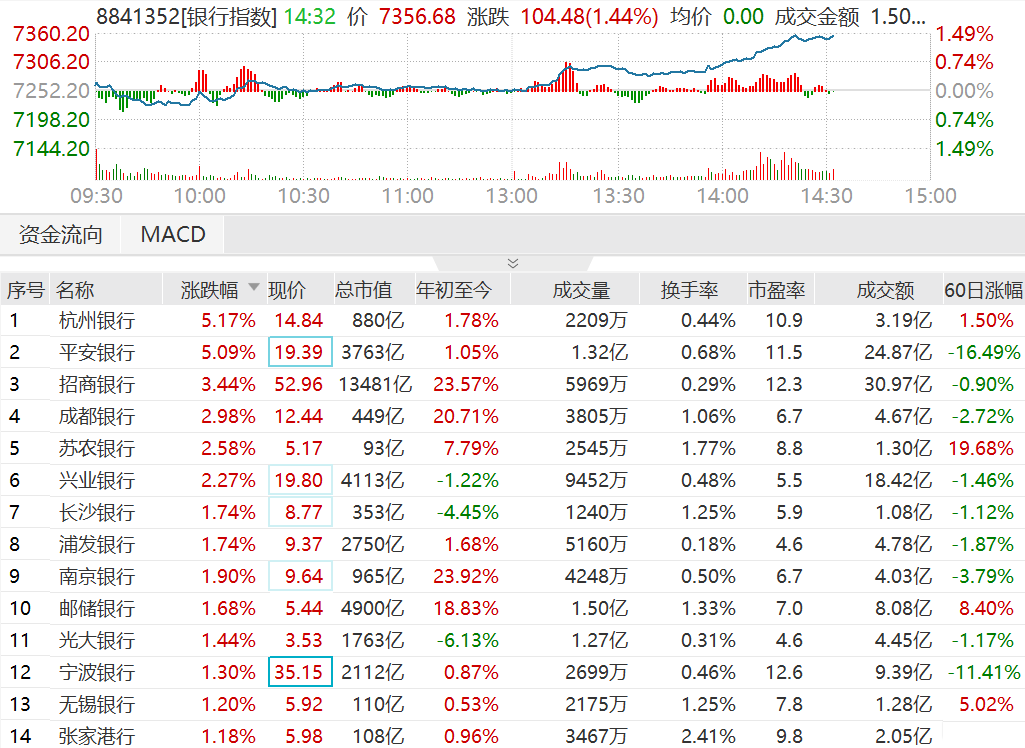Click 苏农银行 60-day change 19.68%
The width and height of the screenshot is (1025, 748).
[981, 449]
